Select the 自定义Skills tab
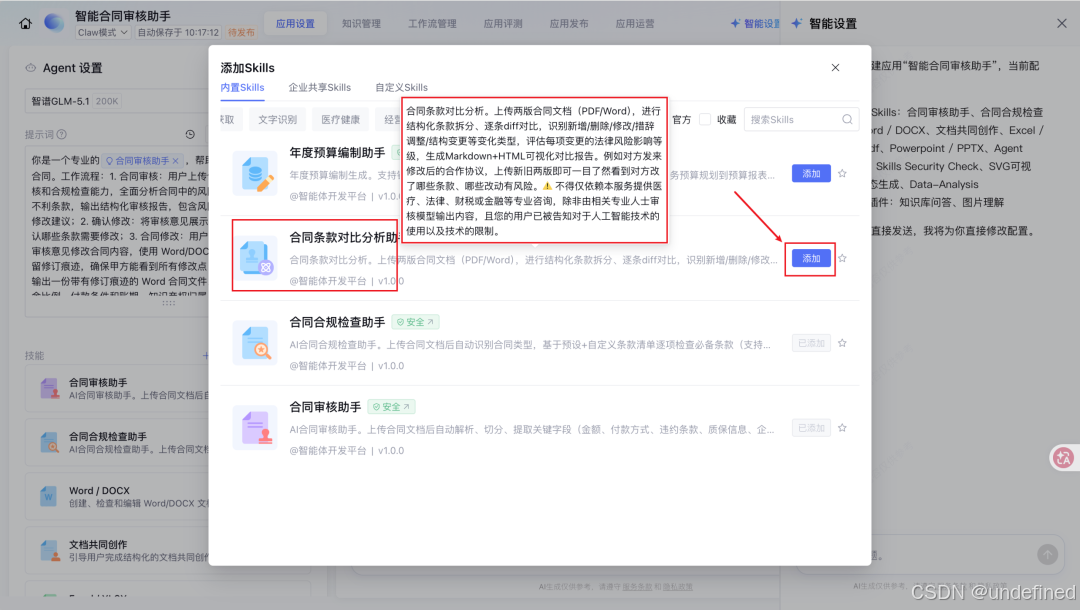This screenshot has width=1080, height=610. coord(402,87)
